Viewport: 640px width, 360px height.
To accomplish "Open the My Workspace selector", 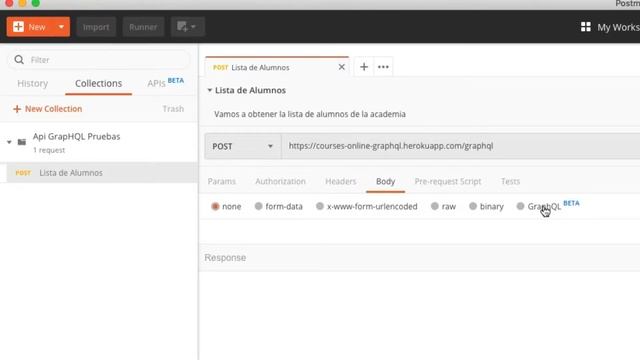I will [618, 27].
